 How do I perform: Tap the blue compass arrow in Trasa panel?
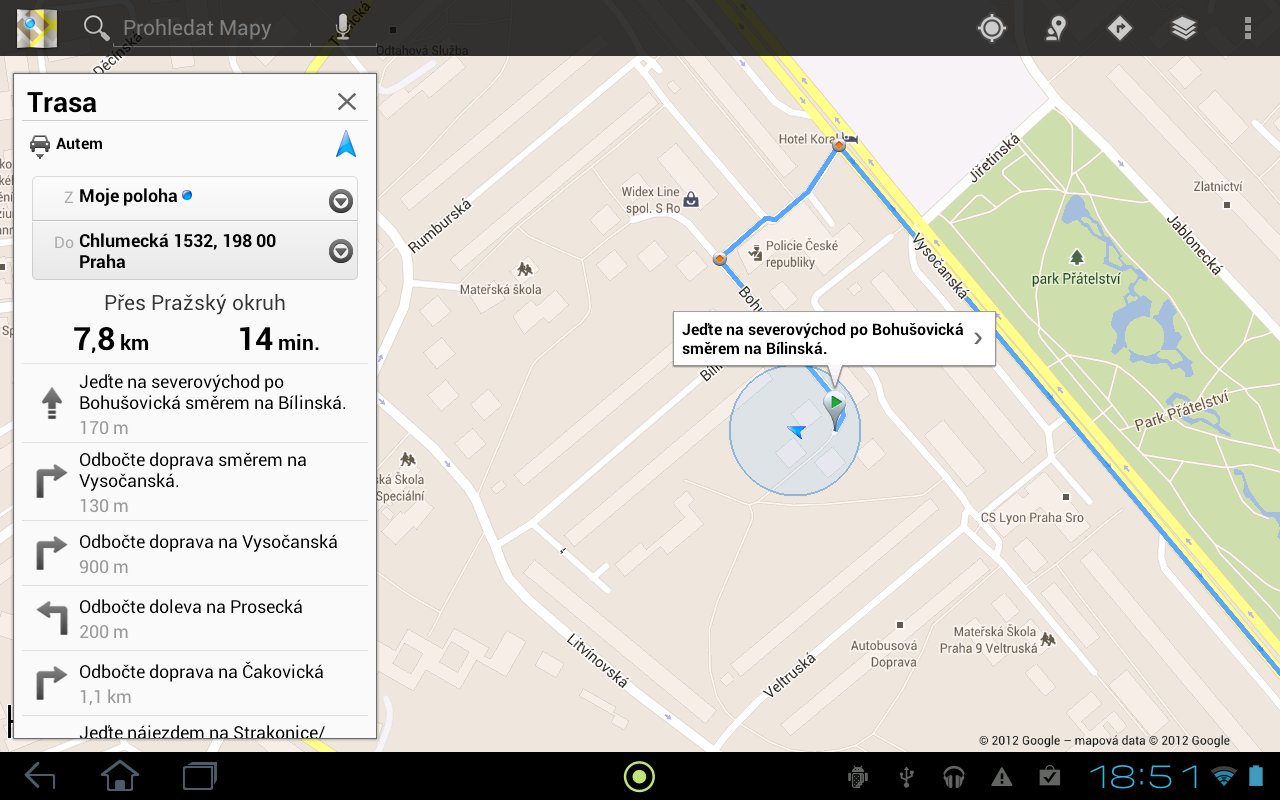345,143
